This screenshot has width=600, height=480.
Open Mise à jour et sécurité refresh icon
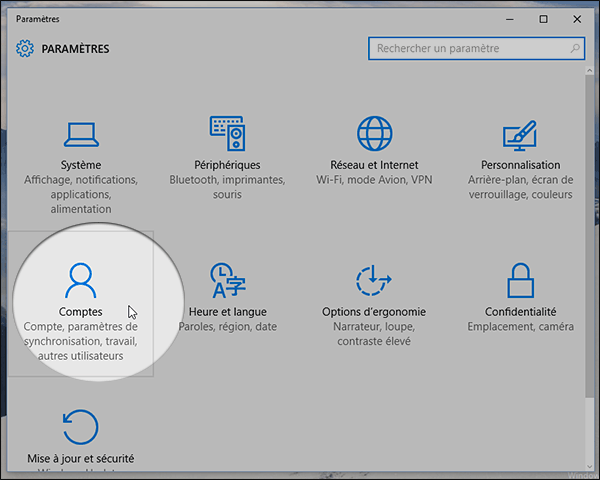coord(80,427)
